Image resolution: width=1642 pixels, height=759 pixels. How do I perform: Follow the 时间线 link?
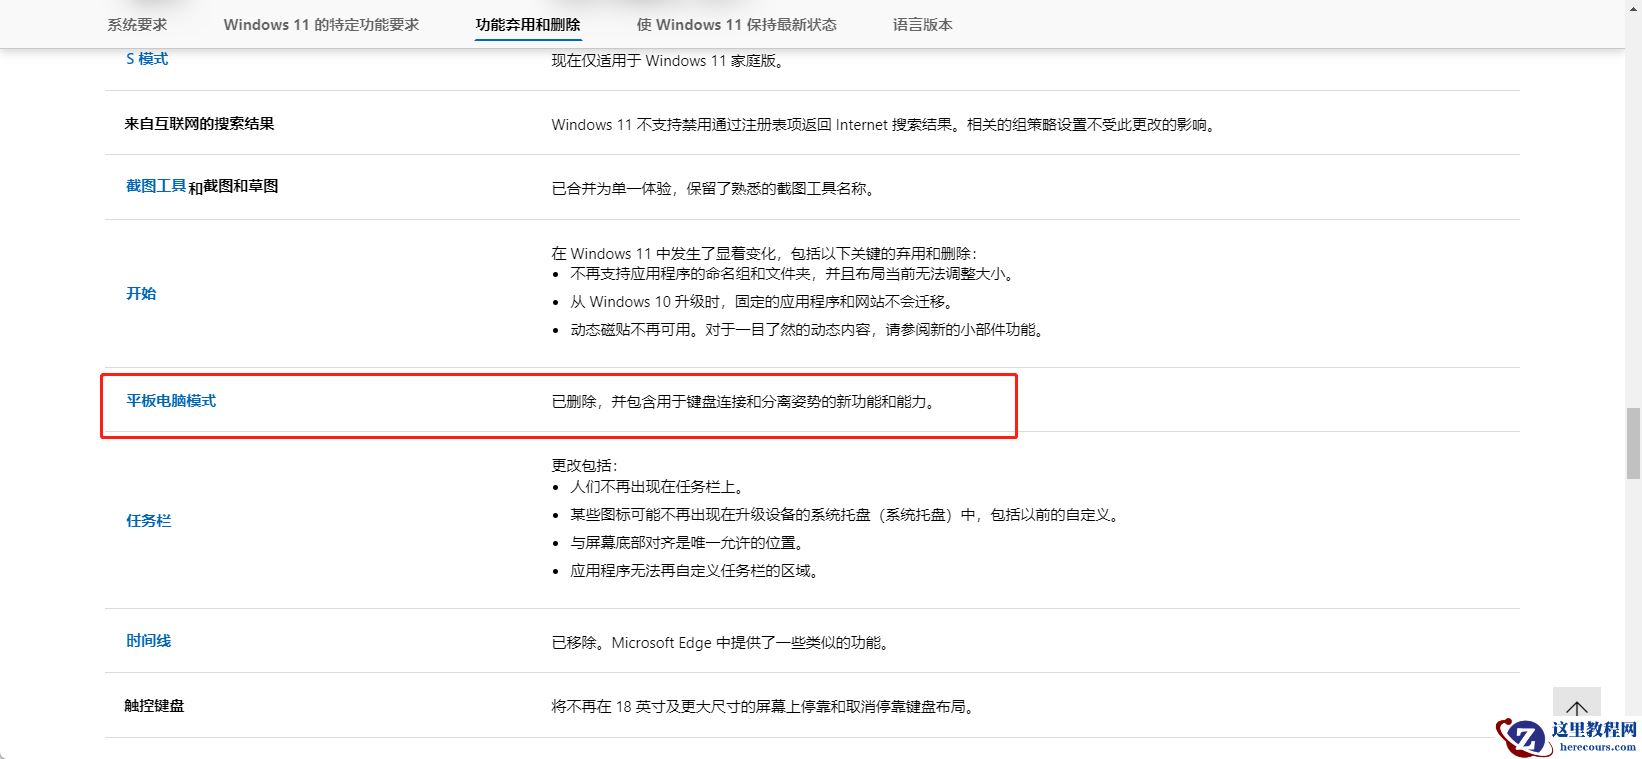[x=148, y=641]
